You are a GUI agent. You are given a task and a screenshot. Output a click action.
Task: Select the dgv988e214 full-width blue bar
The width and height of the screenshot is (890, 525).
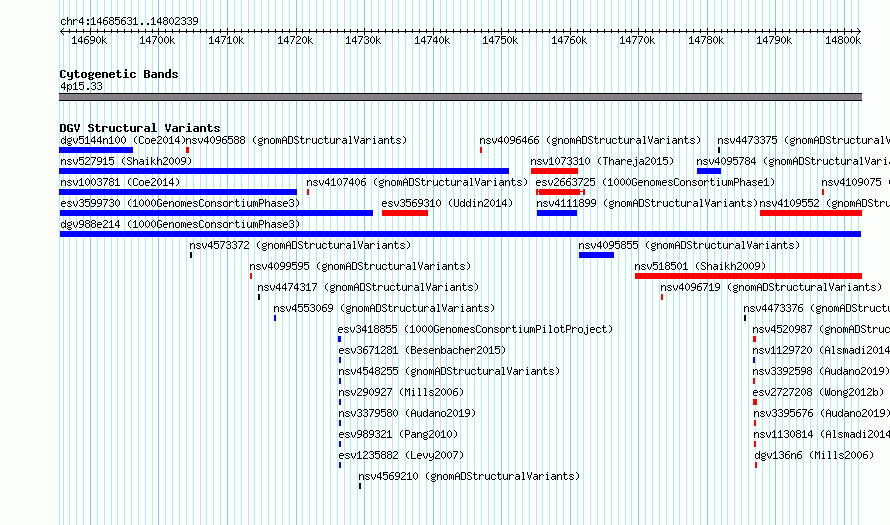460,234
